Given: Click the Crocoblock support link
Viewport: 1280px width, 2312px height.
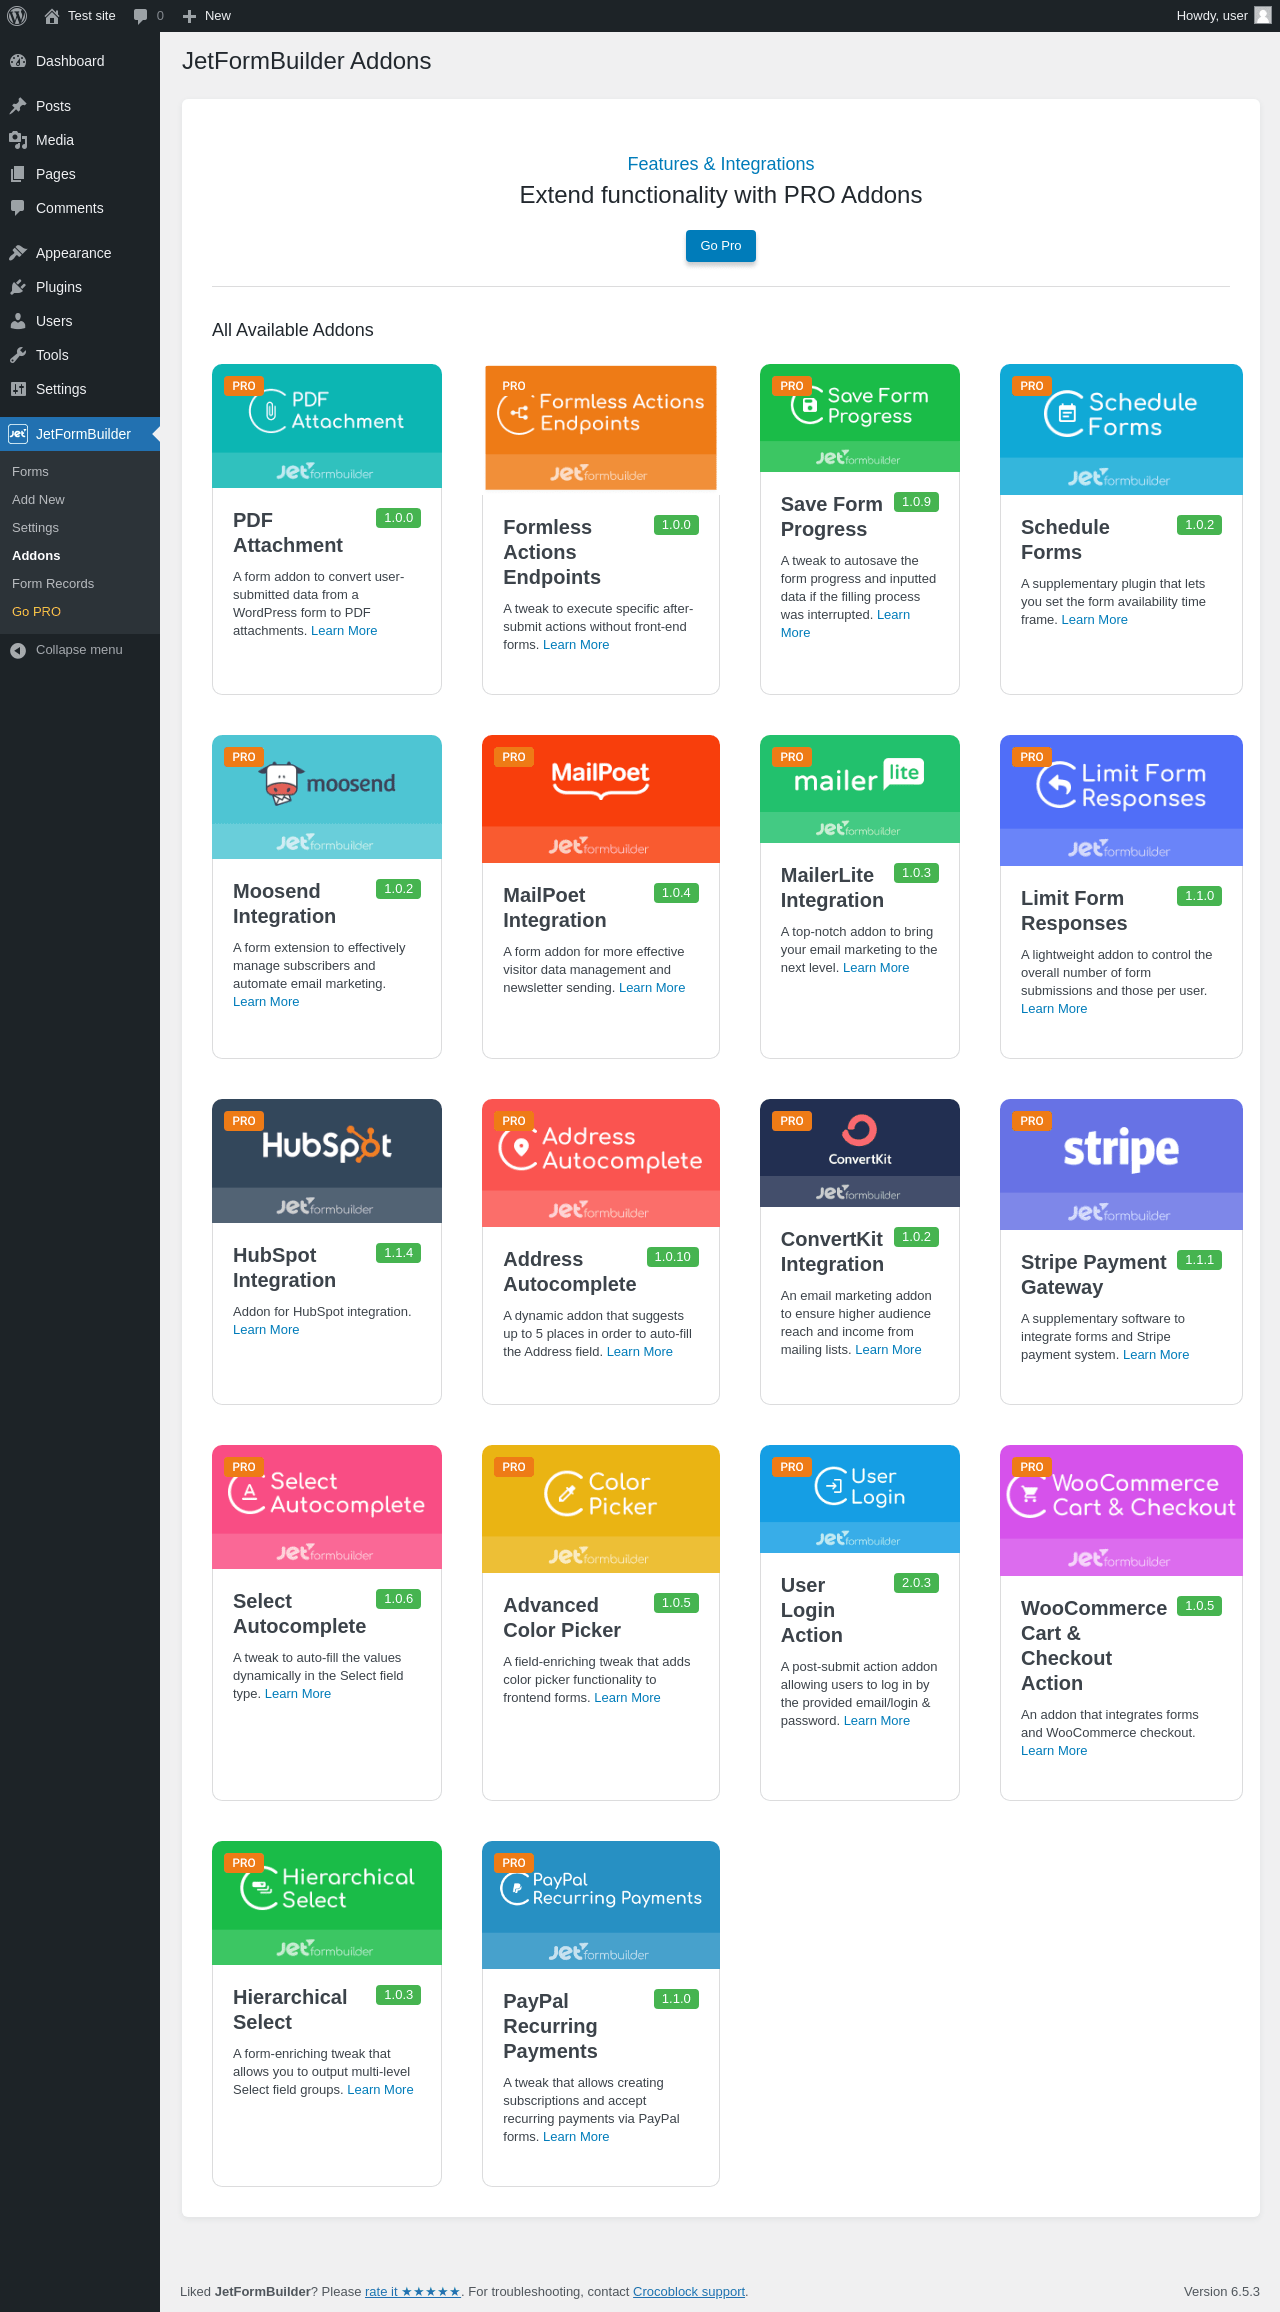Looking at the screenshot, I should [x=689, y=2292].
